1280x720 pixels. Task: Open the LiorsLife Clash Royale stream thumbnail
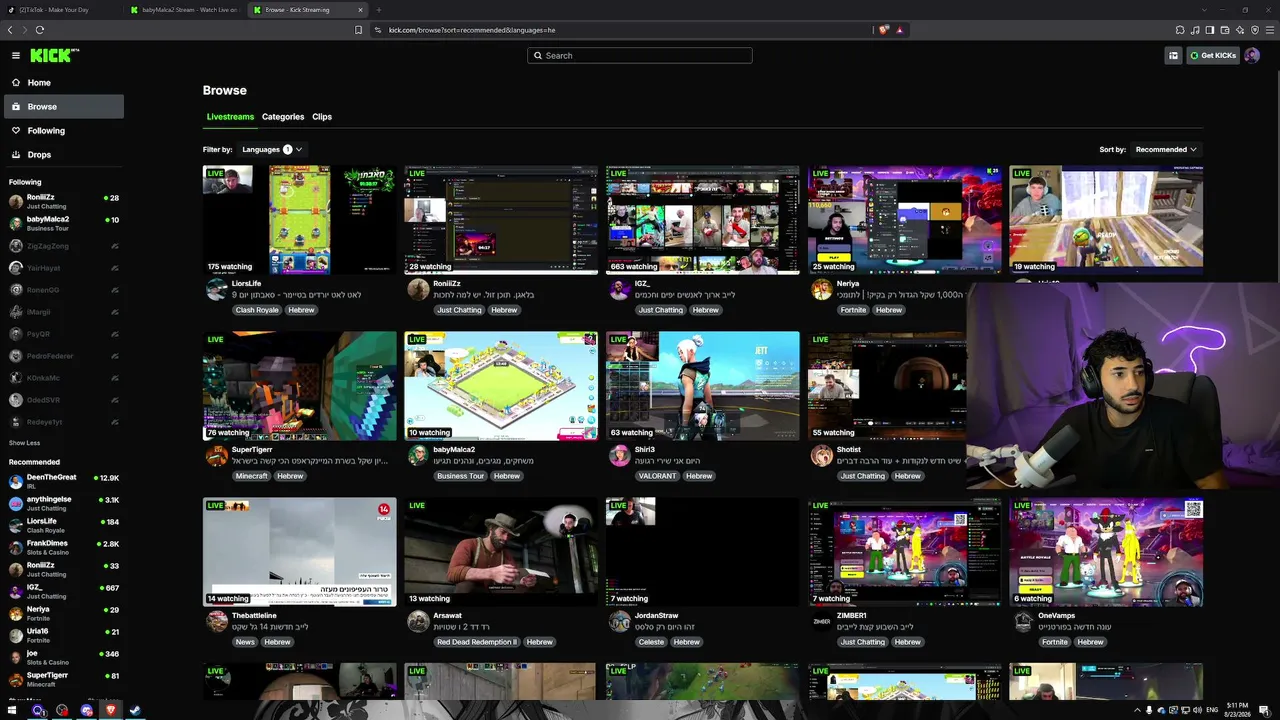300,220
